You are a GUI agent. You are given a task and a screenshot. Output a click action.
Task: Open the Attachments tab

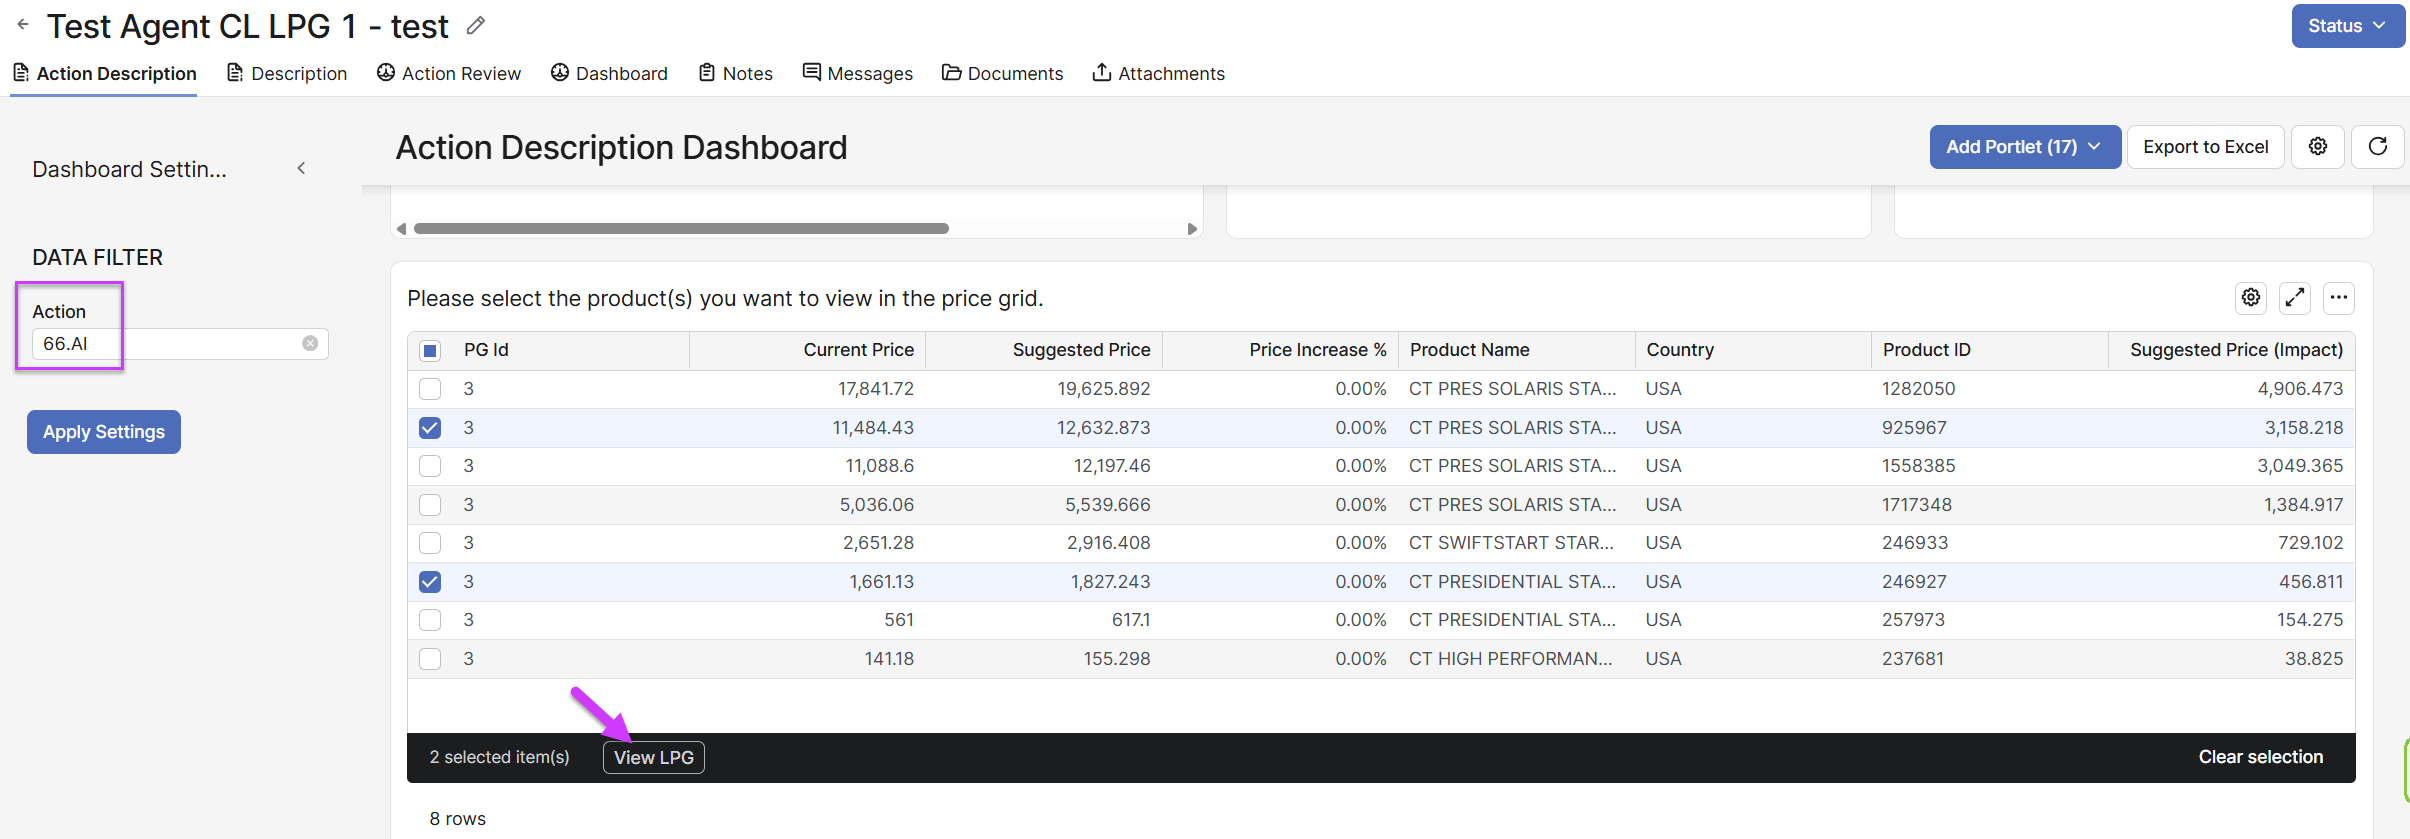[1158, 73]
